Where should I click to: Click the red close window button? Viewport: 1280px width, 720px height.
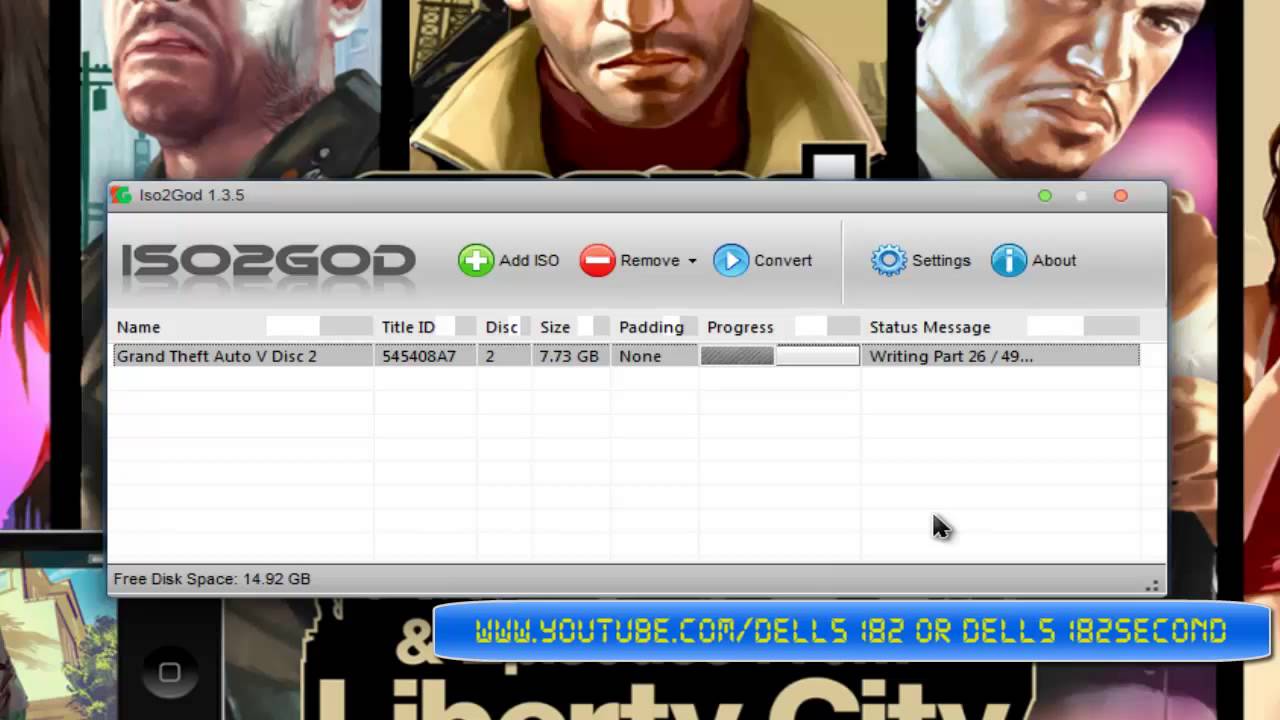pos(1121,196)
